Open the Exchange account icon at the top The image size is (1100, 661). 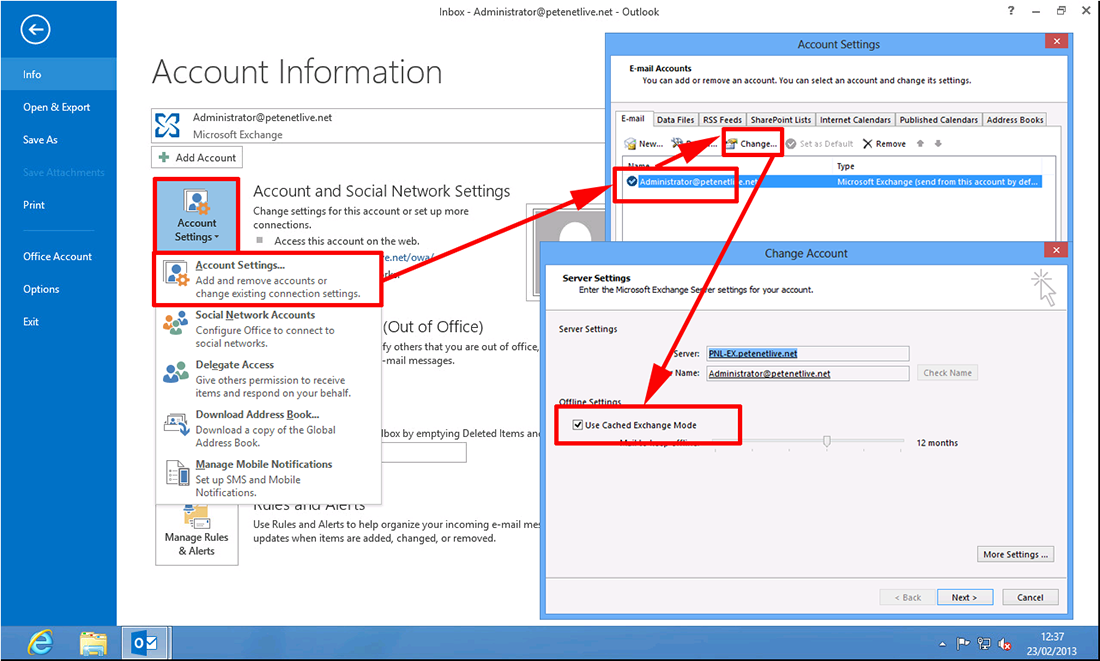168,126
